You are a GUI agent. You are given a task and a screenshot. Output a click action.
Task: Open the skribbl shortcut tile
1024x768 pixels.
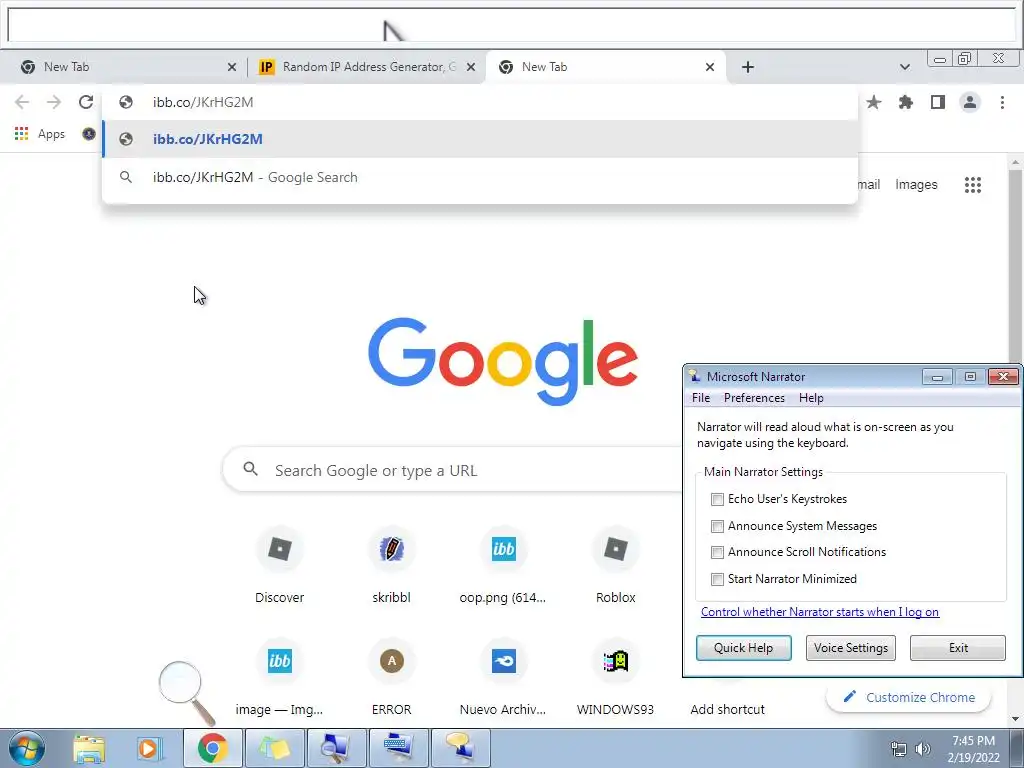[391, 566]
